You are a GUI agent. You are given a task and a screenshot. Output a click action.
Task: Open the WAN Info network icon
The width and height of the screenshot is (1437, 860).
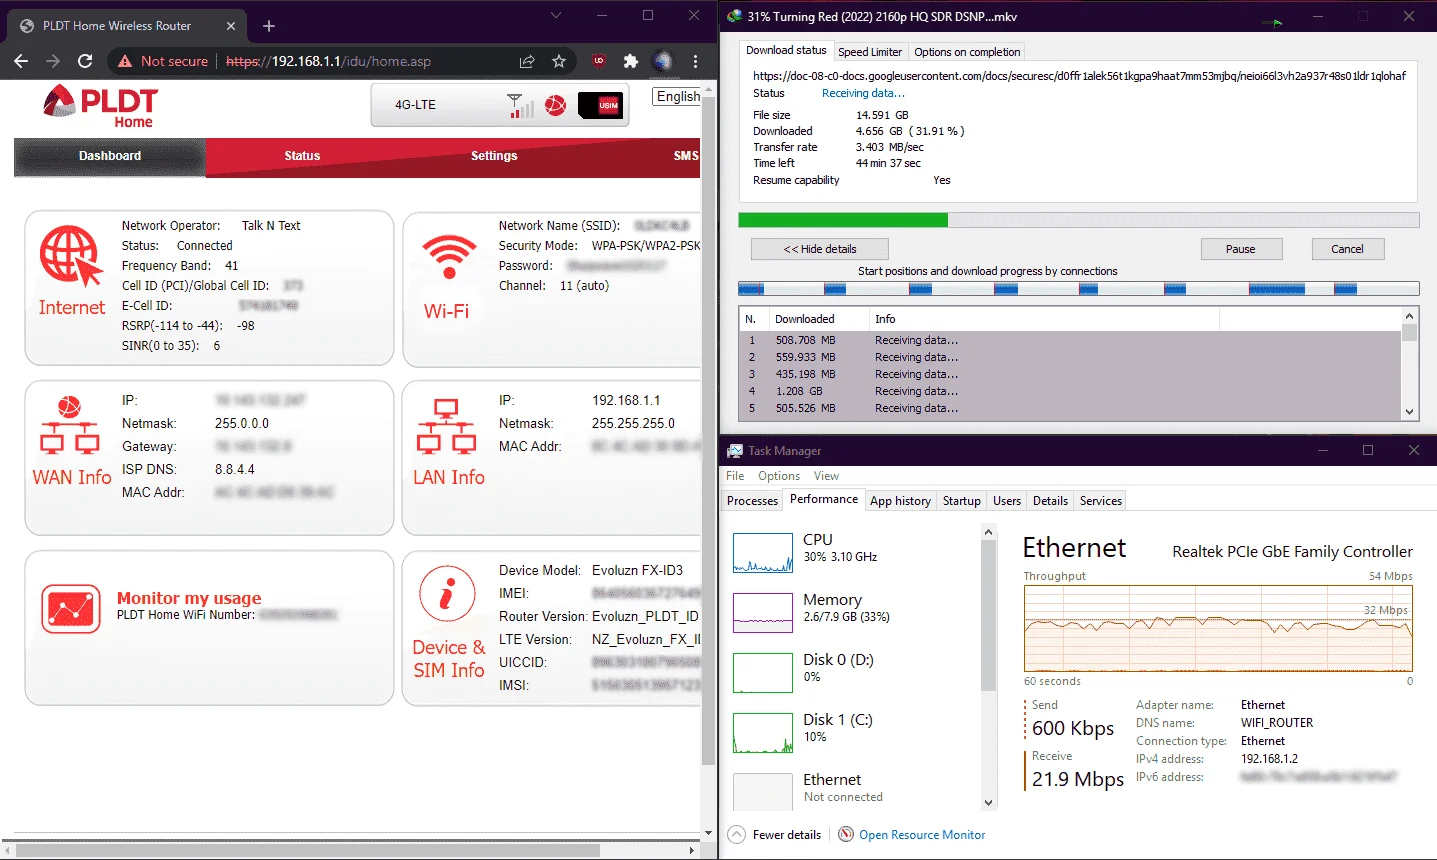click(69, 425)
